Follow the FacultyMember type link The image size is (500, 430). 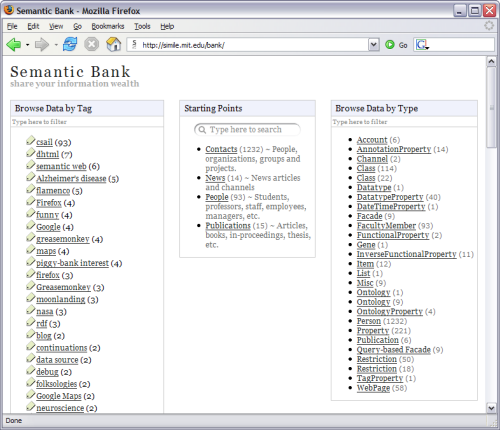click(386, 226)
